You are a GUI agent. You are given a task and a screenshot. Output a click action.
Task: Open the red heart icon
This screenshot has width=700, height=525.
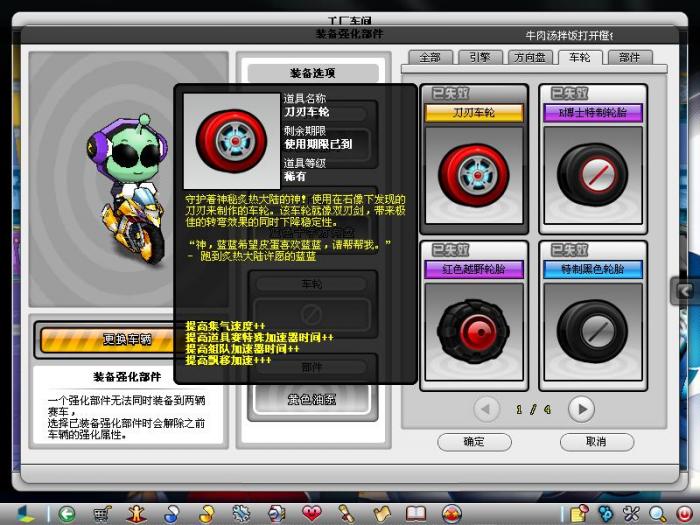tap(311, 514)
